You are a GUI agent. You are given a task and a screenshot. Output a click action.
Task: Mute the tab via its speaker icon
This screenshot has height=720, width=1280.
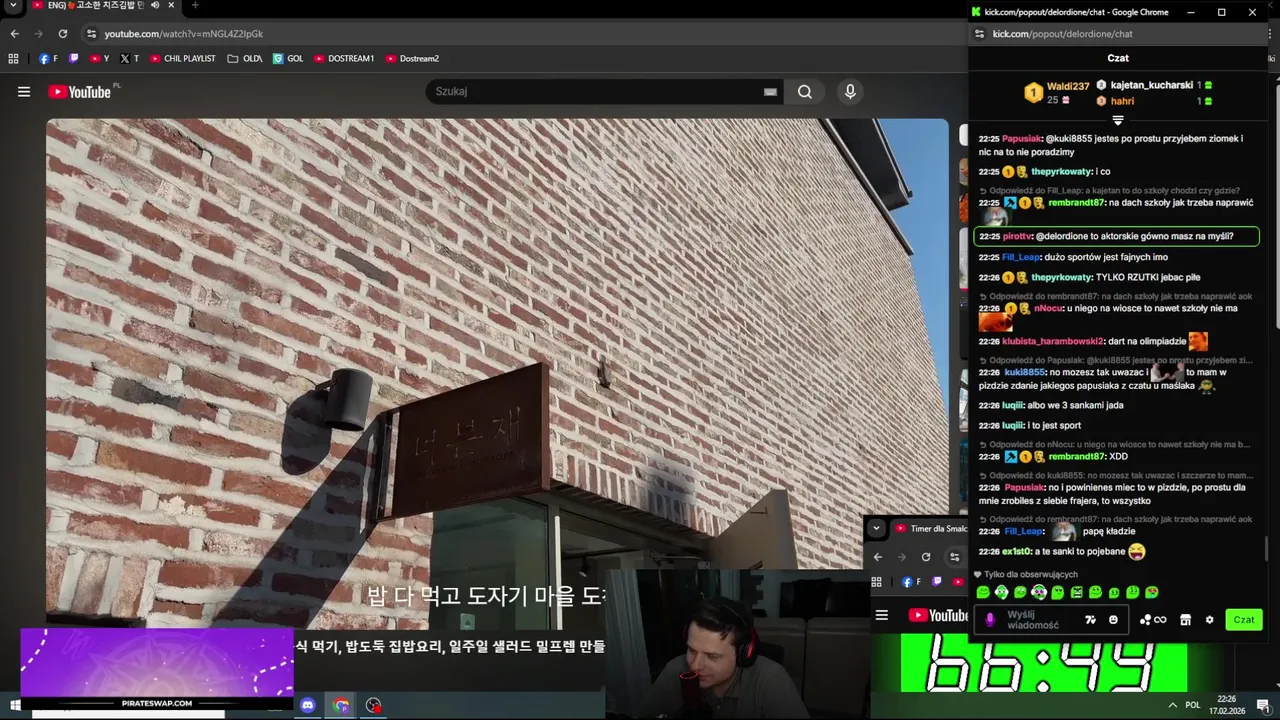154,6
